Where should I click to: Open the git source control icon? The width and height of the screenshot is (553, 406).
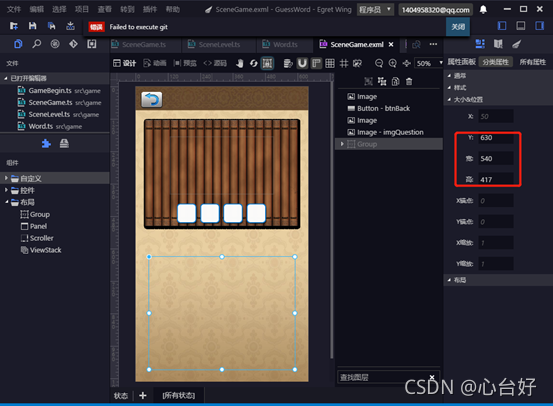coord(73,44)
